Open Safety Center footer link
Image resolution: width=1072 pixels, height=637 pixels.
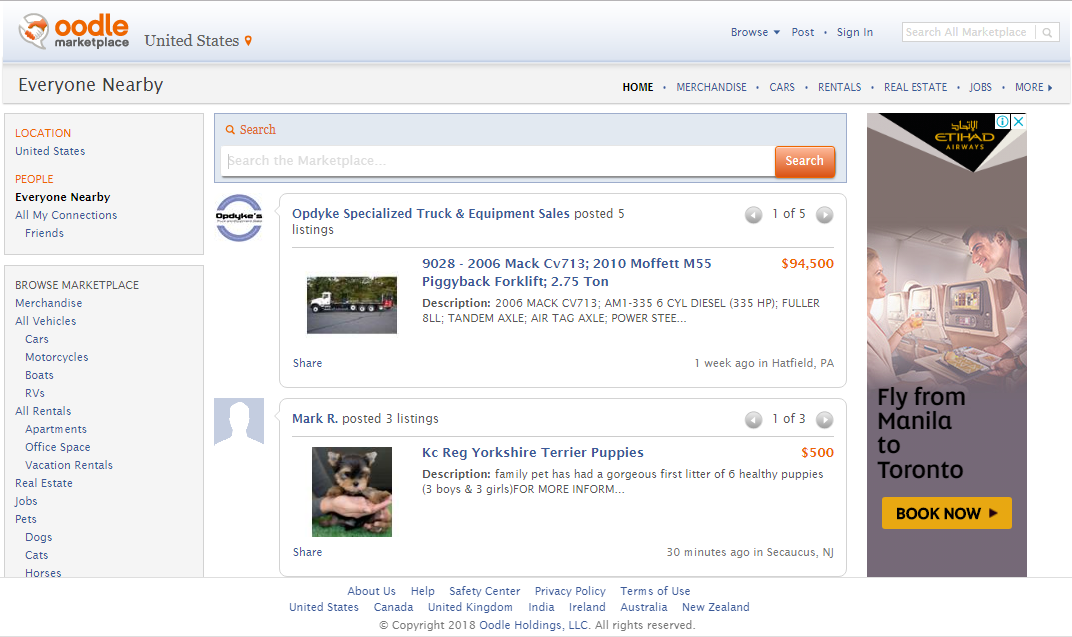click(x=485, y=591)
